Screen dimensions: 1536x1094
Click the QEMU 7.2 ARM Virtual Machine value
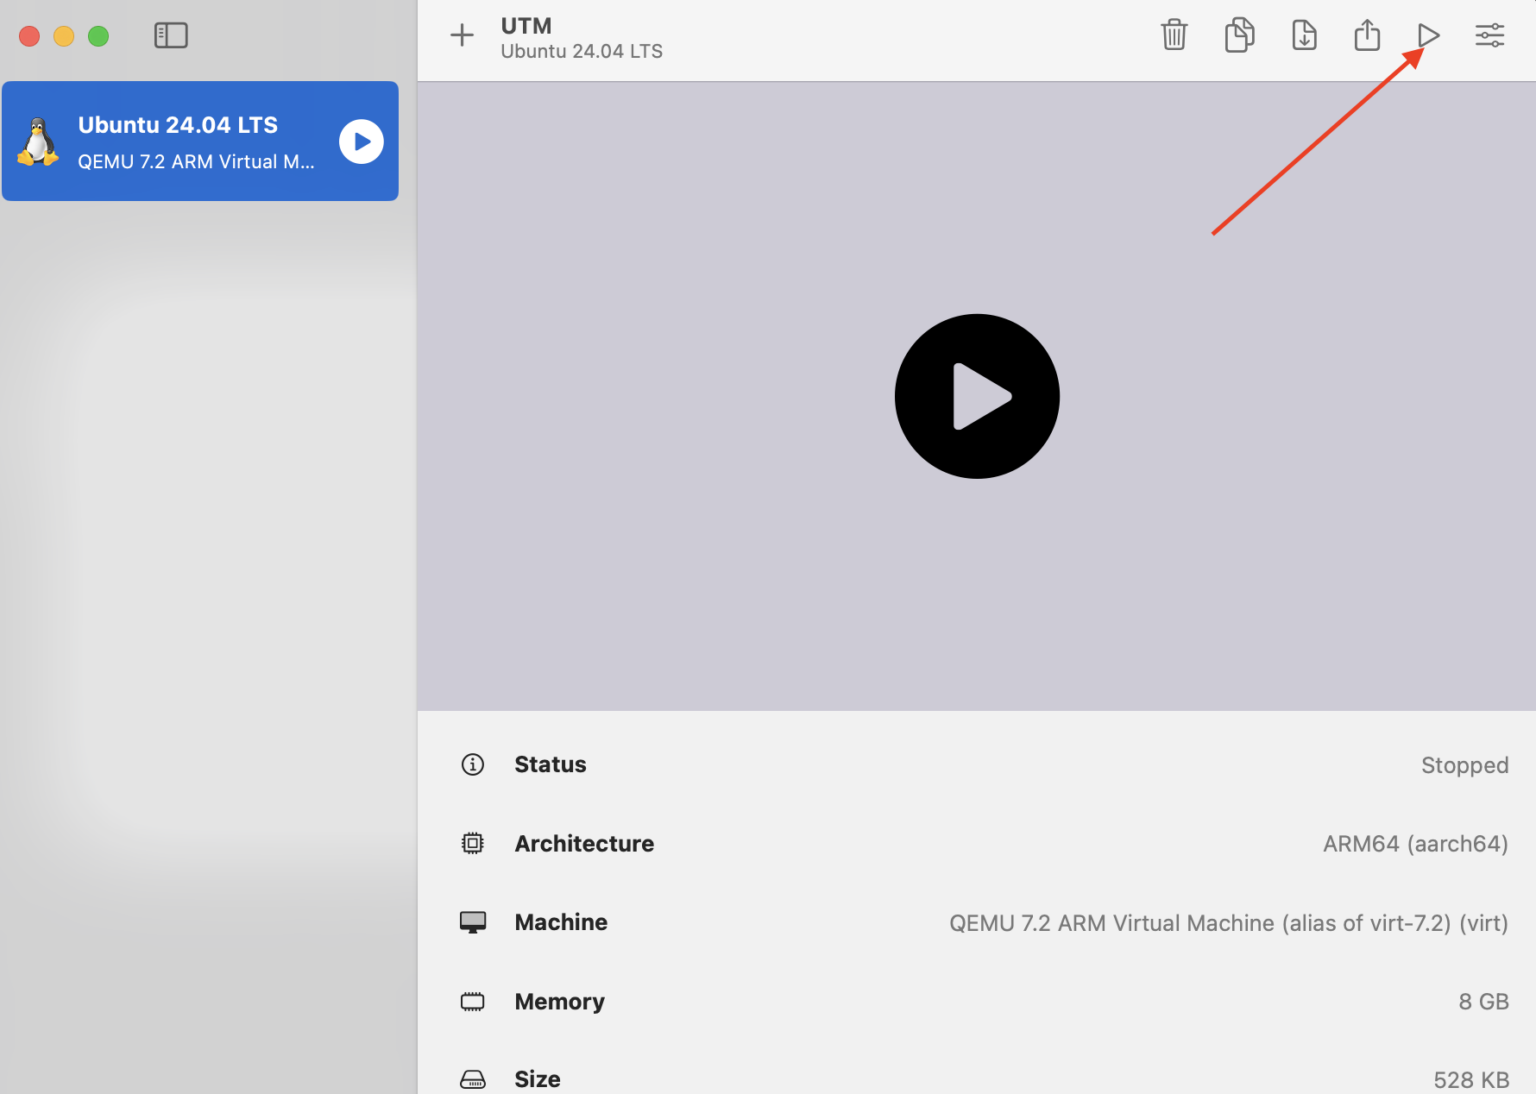pyautogui.click(x=1228, y=923)
